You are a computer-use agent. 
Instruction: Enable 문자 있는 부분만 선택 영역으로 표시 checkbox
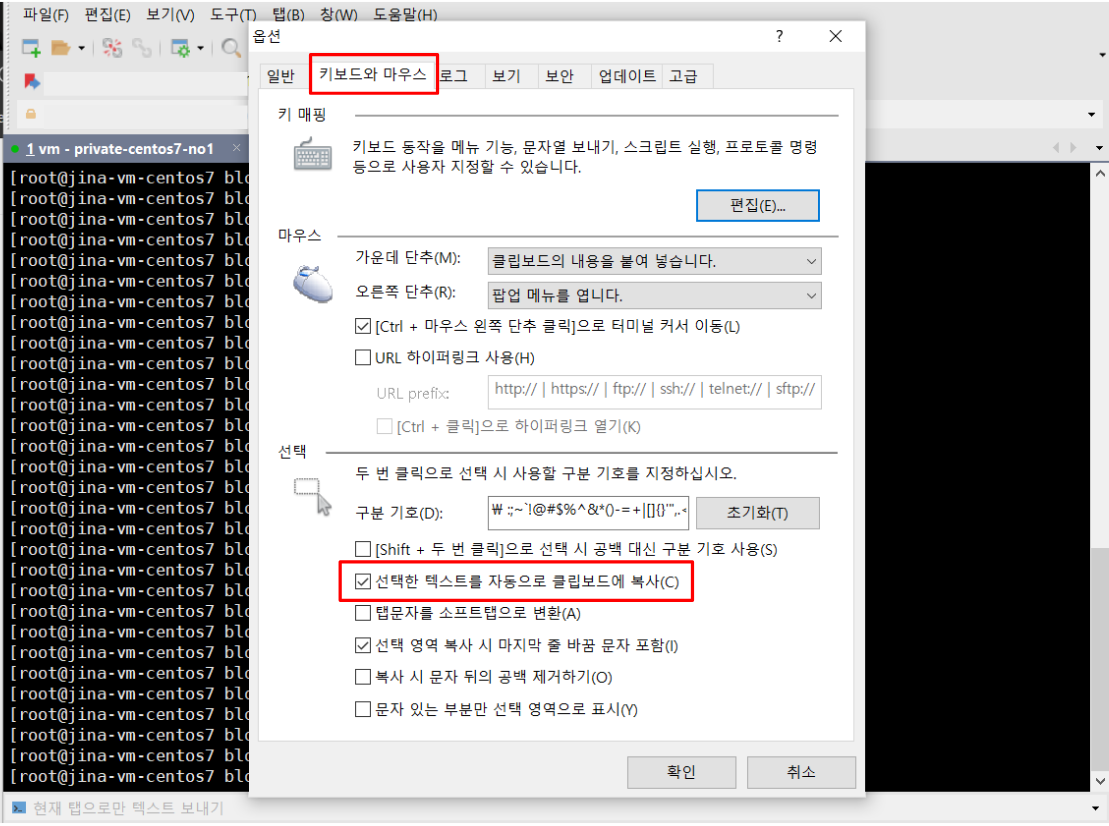[363, 709]
